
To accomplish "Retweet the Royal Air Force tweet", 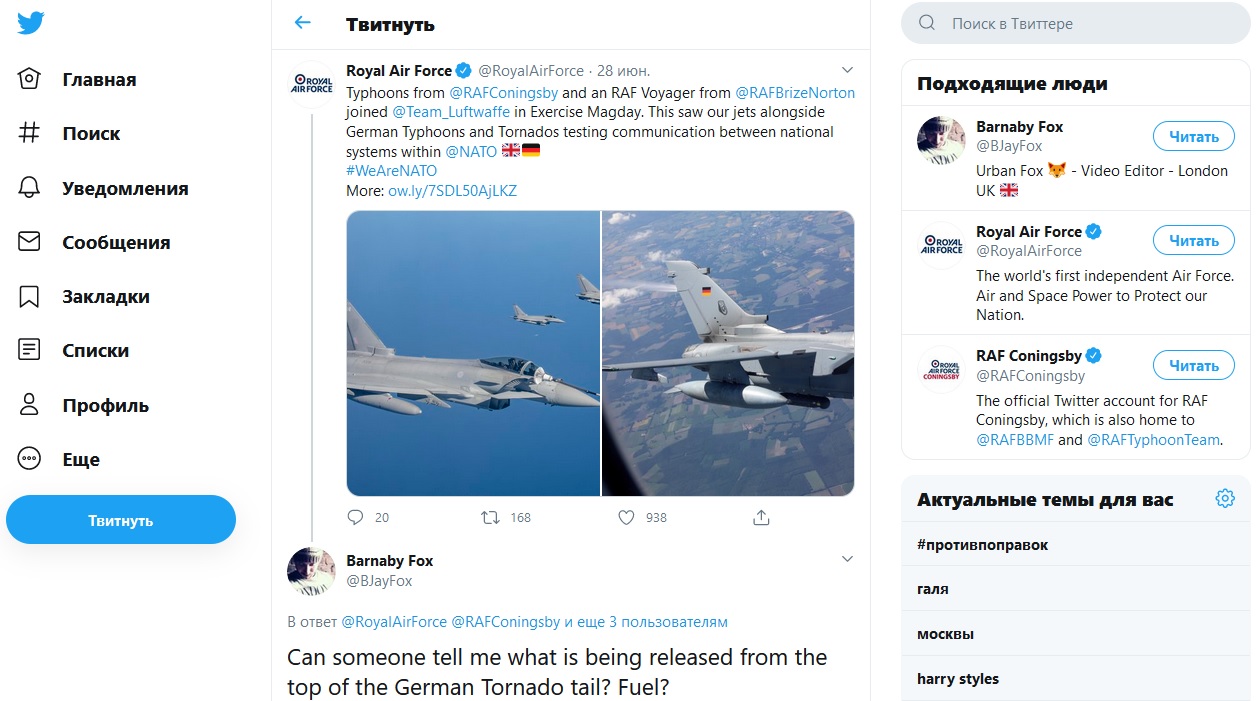I will (x=490, y=517).
